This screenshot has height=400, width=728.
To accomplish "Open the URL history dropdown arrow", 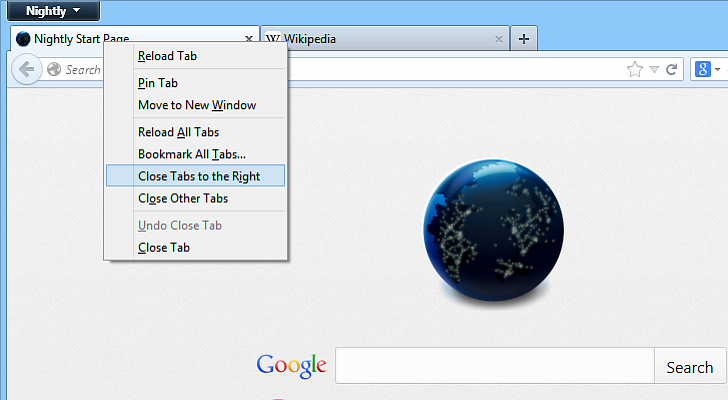I will tap(654, 70).
